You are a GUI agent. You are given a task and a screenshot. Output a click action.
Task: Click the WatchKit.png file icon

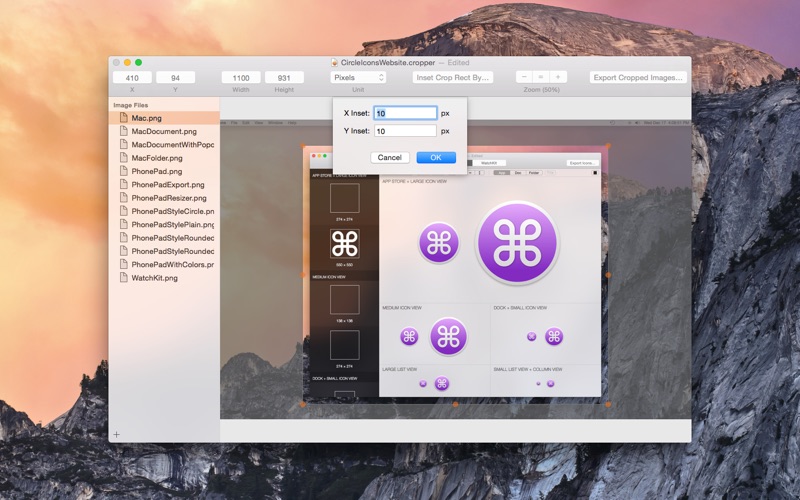coord(122,278)
